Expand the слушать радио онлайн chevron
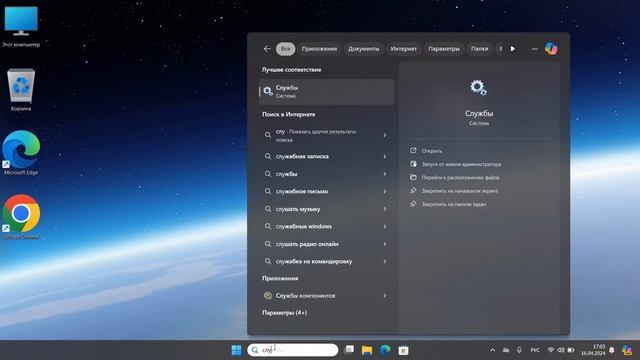The width and height of the screenshot is (640, 360). [384, 244]
